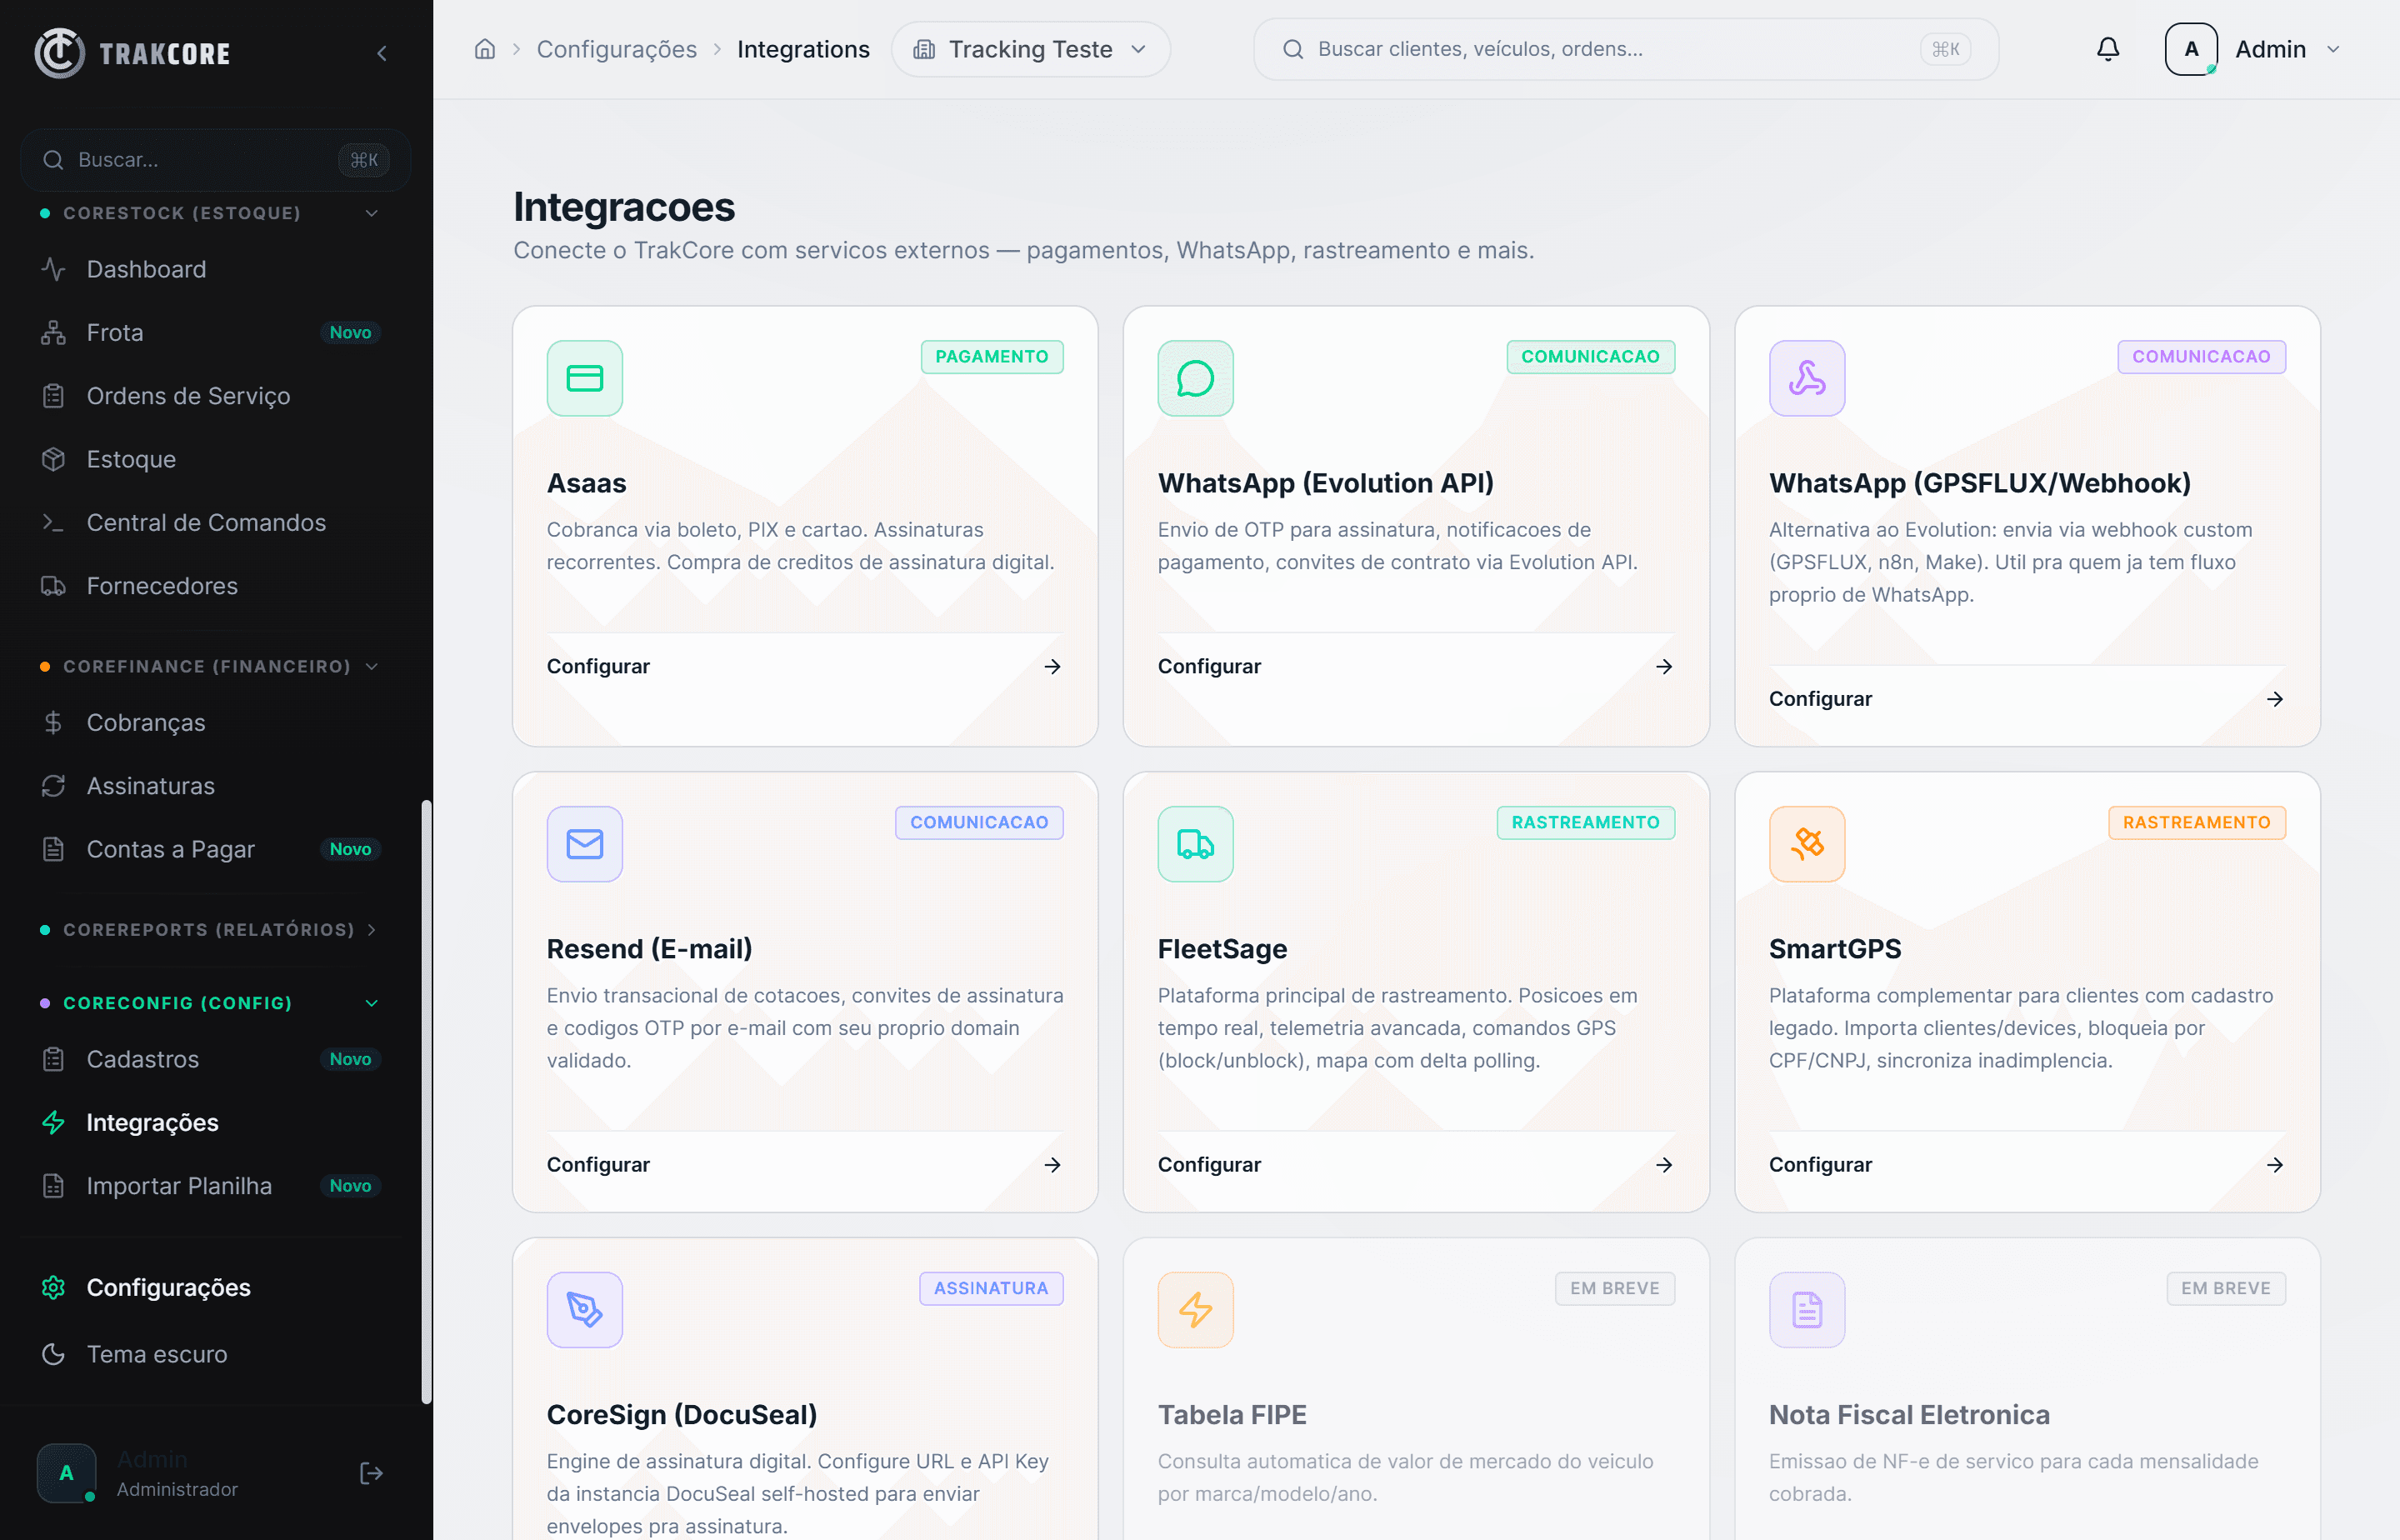Viewport: 2400px width, 1540px height.
Task: Click the Nota Fiscal Eletronica document icon
Action: [1806, 1310]
